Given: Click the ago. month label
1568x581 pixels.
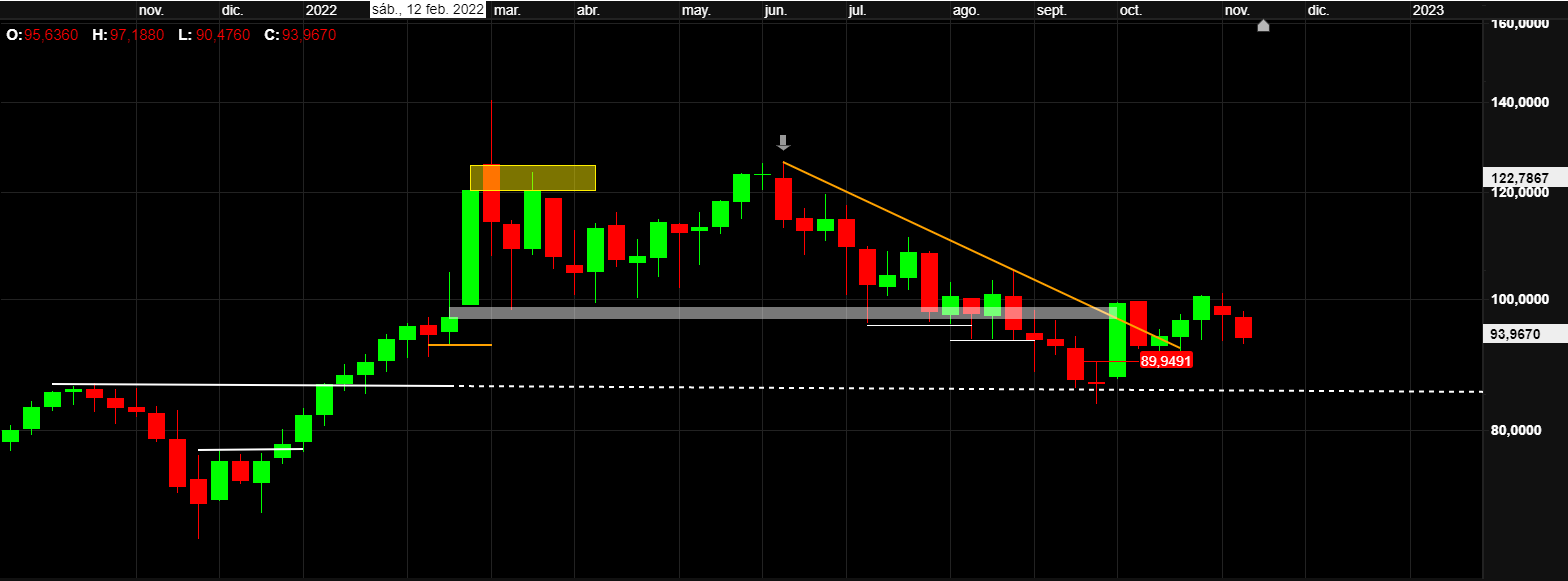Looking at the screenshot, I should (x=966, y=10).
